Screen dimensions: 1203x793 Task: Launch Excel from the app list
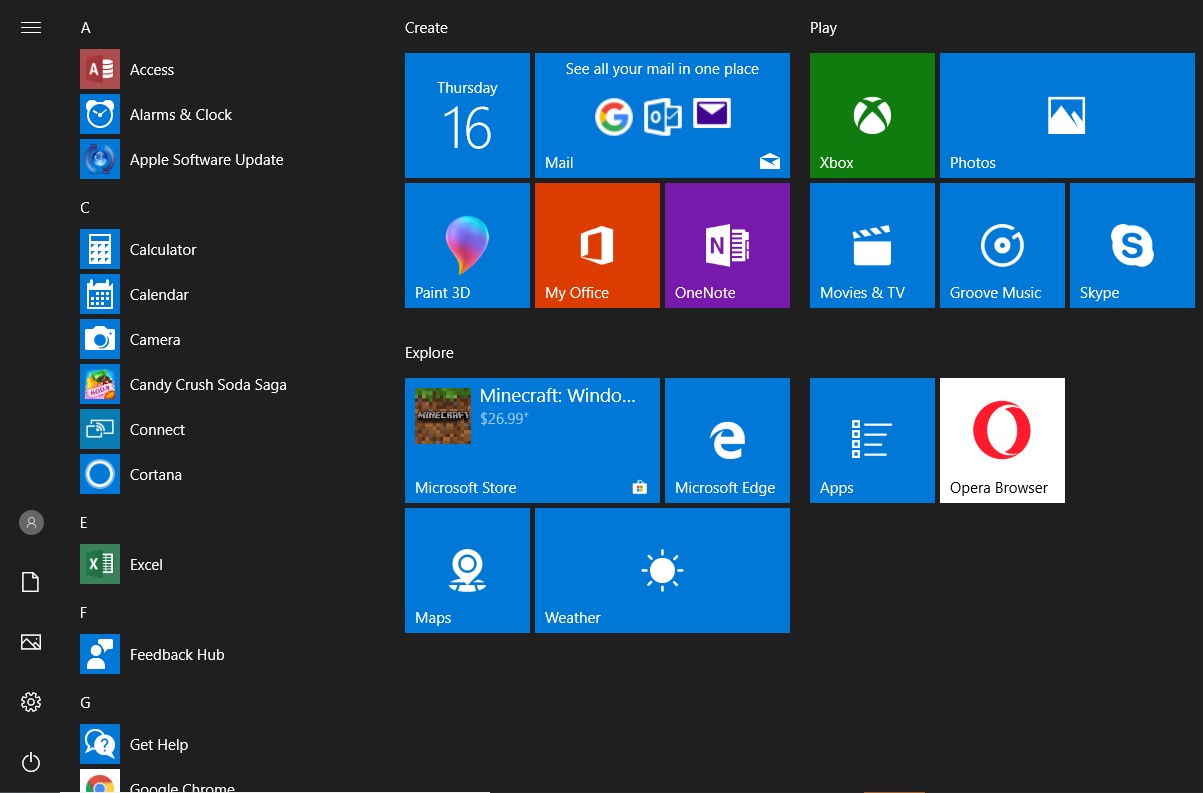[x=146, y=564]
